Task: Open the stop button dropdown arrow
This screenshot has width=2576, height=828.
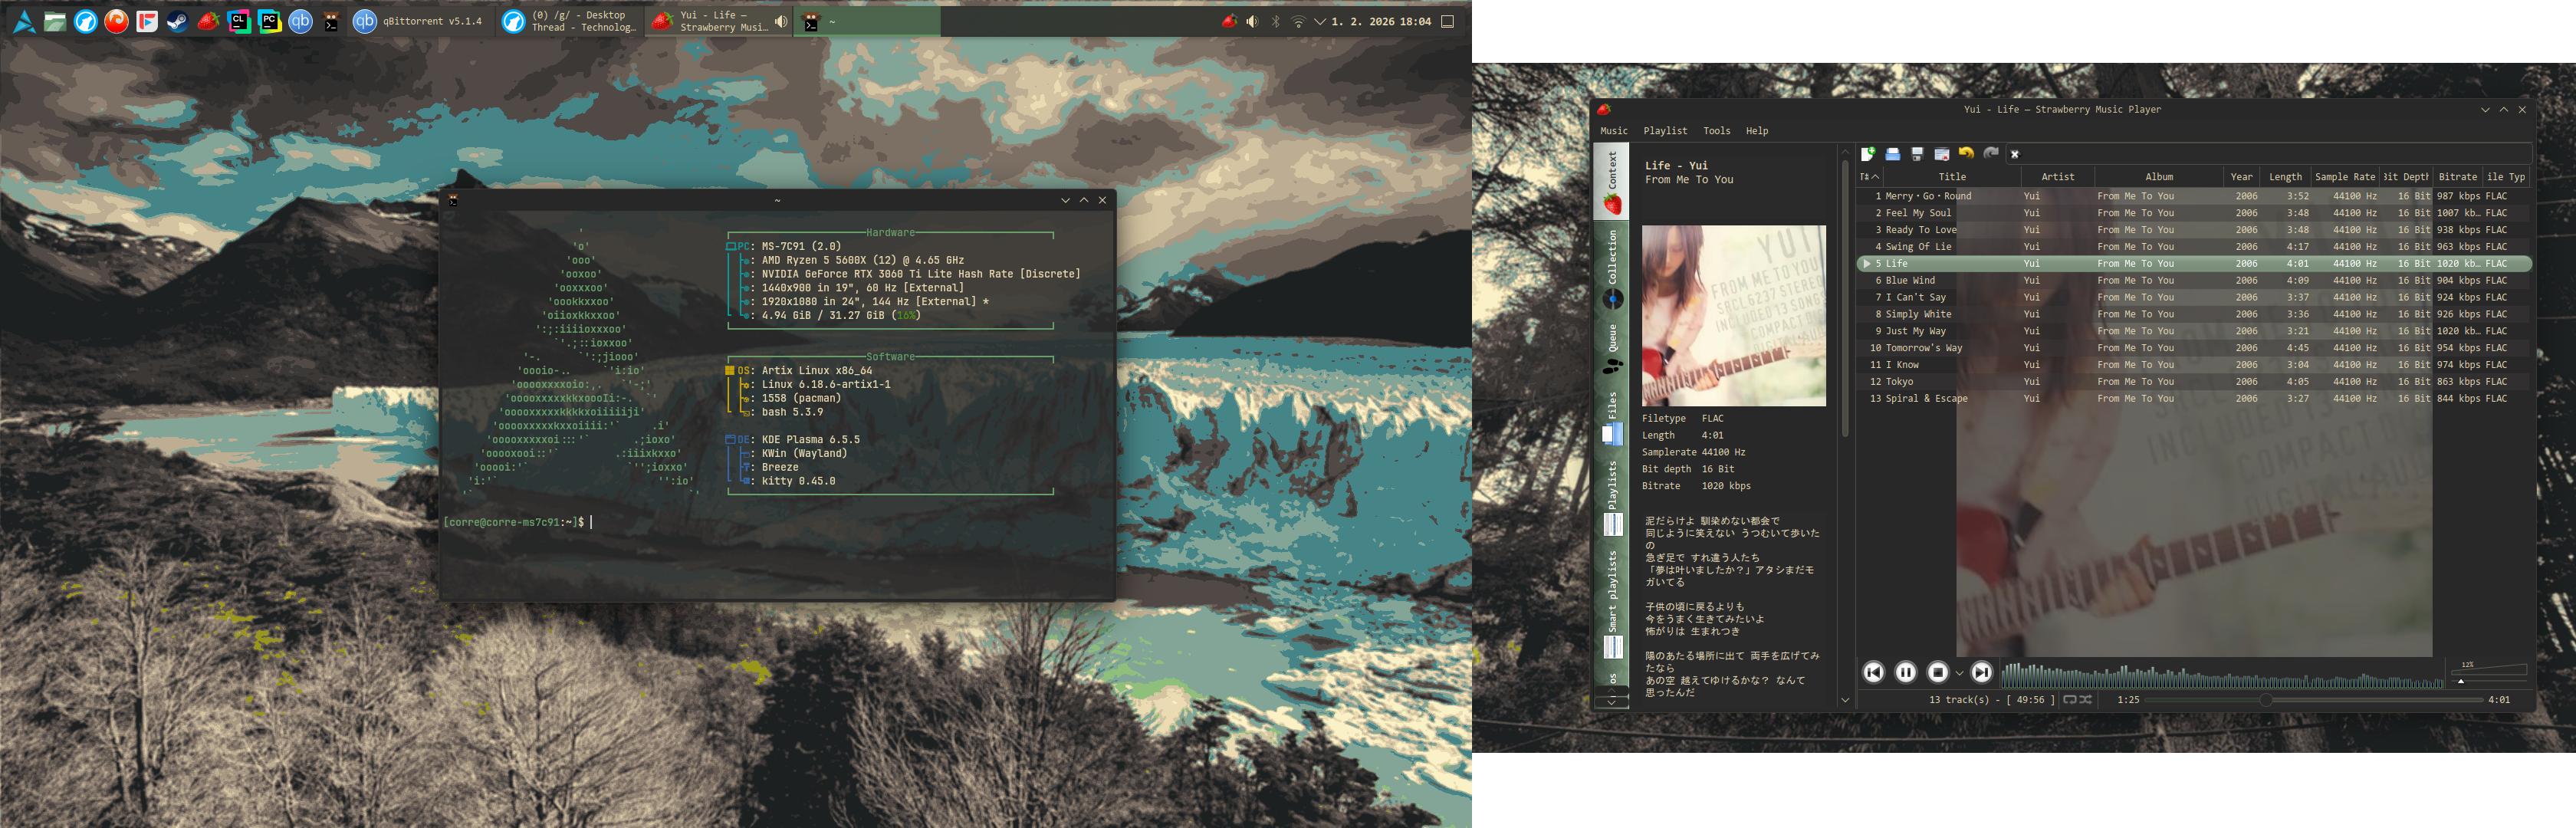Action: click(x=1959, y=674)
